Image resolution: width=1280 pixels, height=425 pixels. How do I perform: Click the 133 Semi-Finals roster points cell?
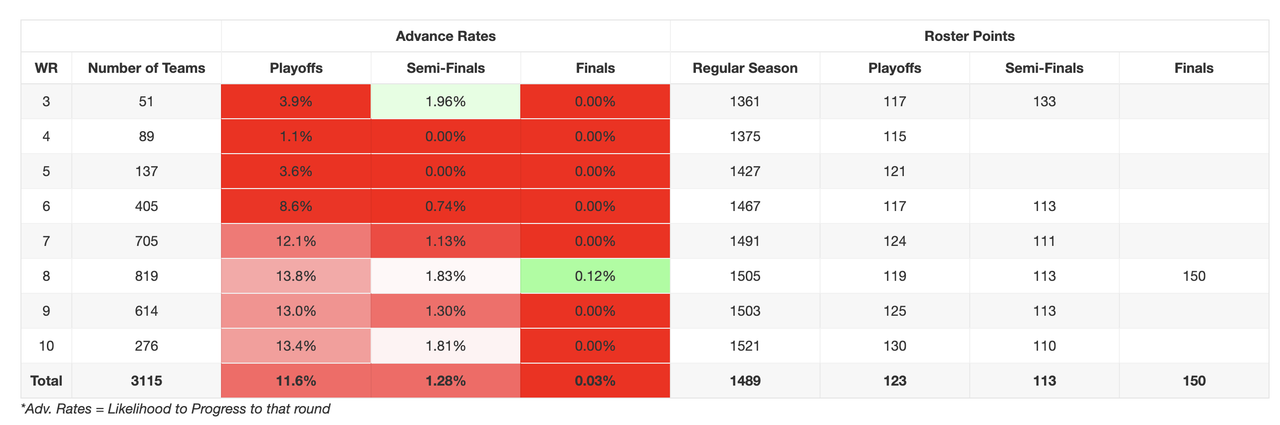1044,101
